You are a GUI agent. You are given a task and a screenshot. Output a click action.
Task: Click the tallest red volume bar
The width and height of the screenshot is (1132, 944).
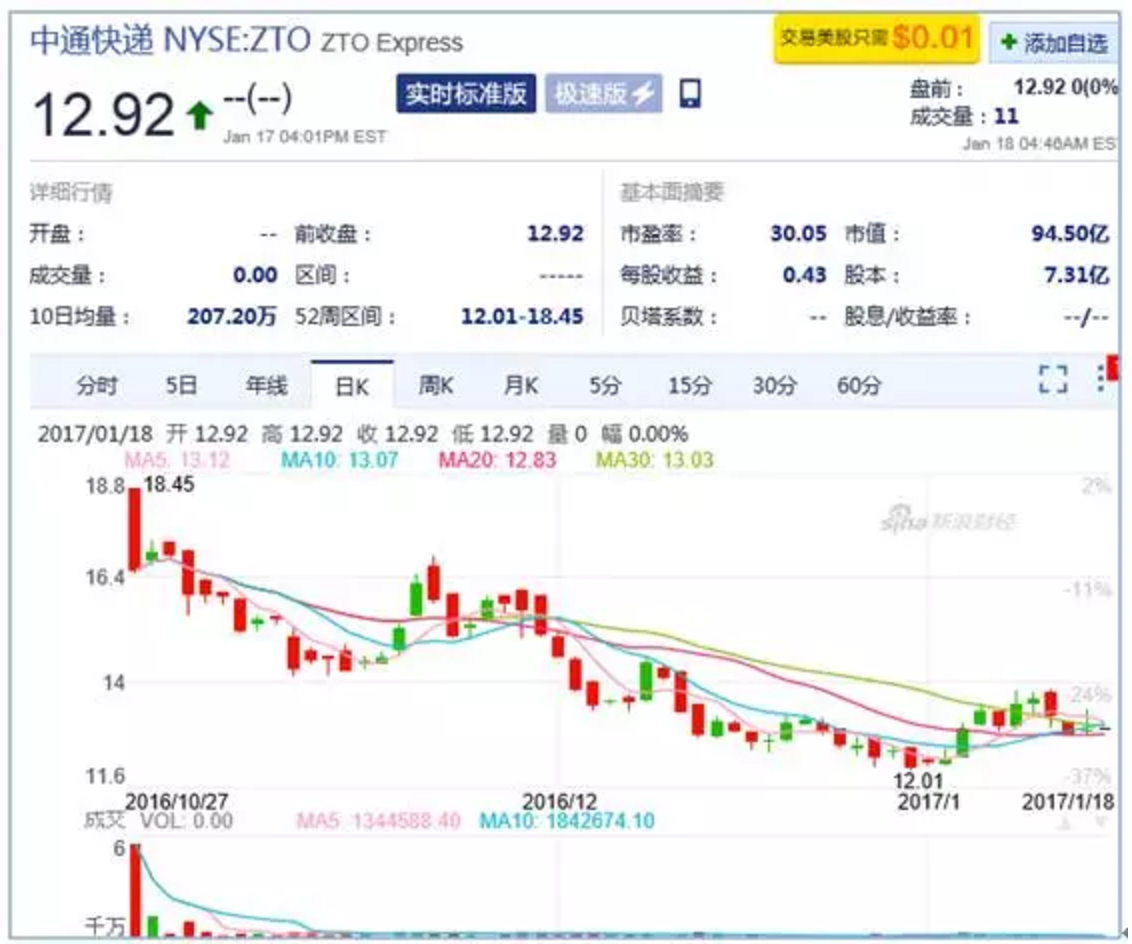coord(136,891)
